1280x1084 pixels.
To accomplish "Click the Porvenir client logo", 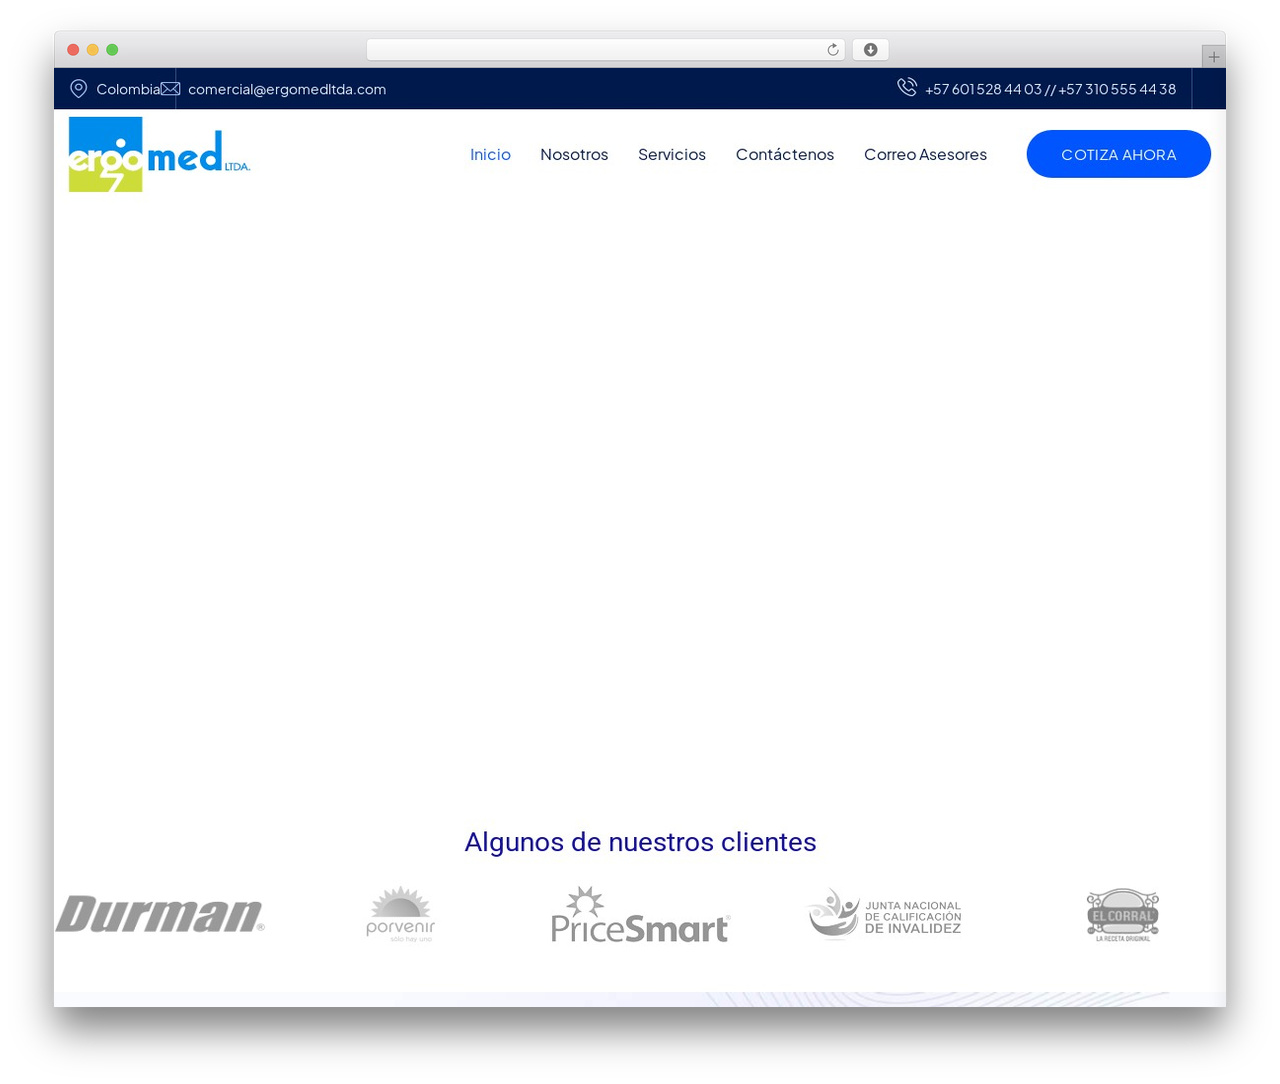I will click(x=400, y=914).
